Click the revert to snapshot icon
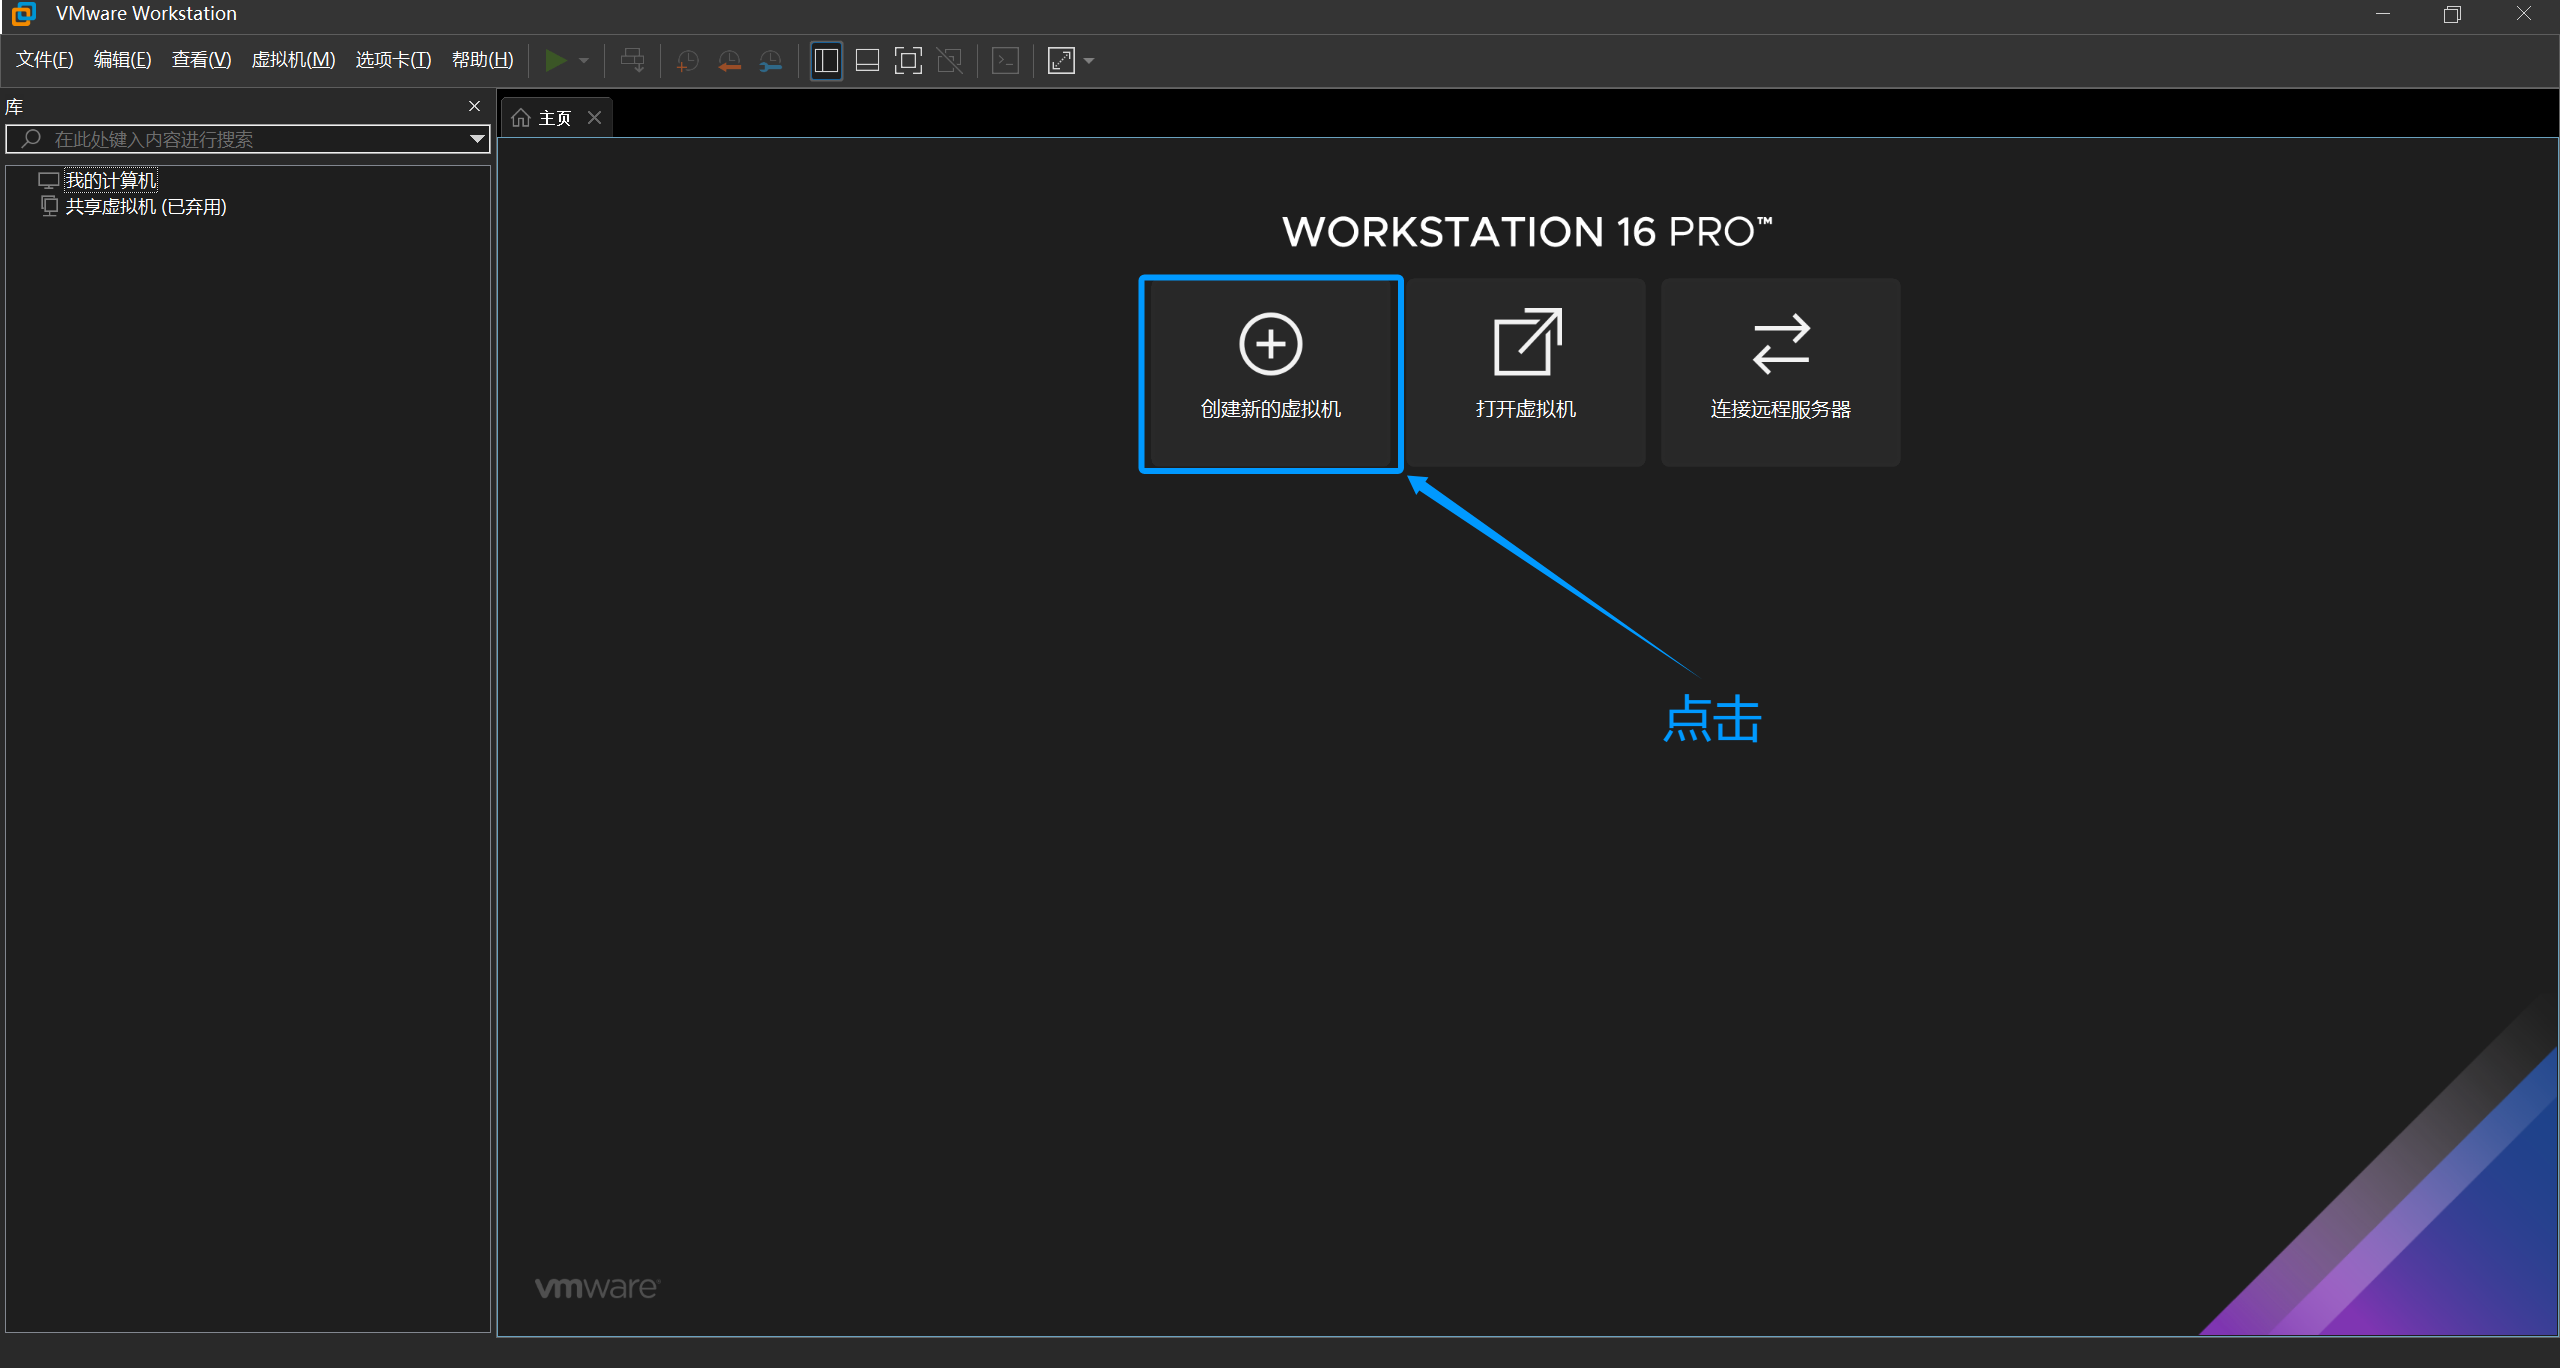This screenshot has width=2560, height=1368. point(729,61)
